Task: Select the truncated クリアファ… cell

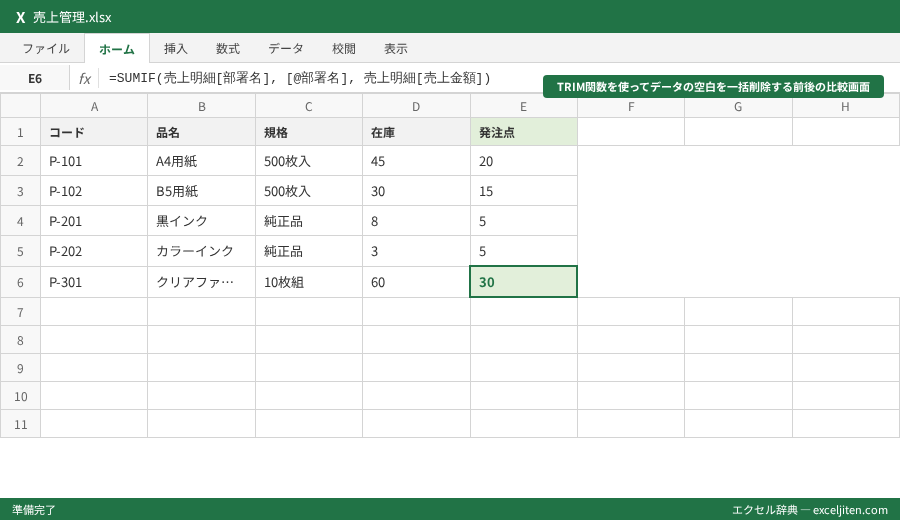Action: pos(201,282)
